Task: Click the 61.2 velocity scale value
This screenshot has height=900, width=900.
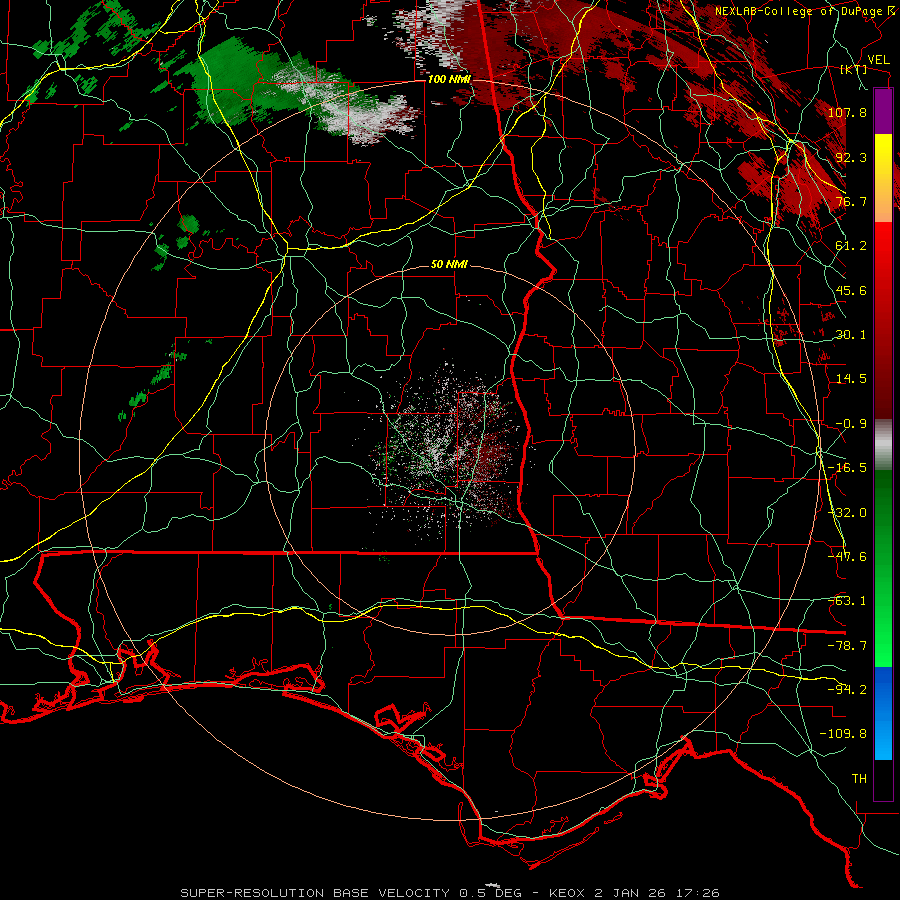Action: [x=851, y=246]
